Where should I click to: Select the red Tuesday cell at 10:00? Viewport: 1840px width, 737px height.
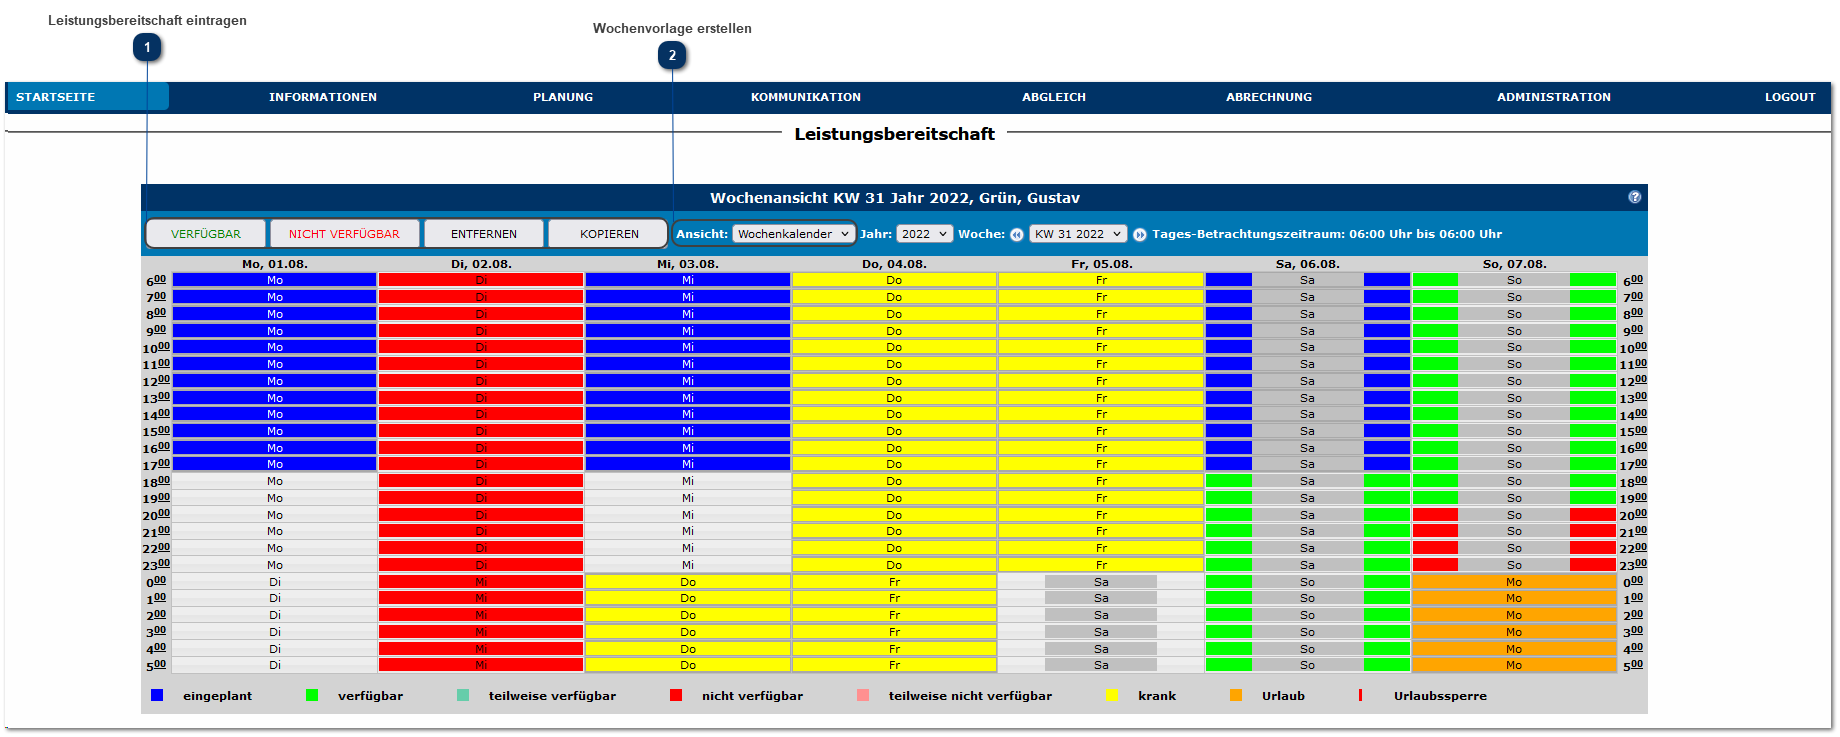coord(481,347)
